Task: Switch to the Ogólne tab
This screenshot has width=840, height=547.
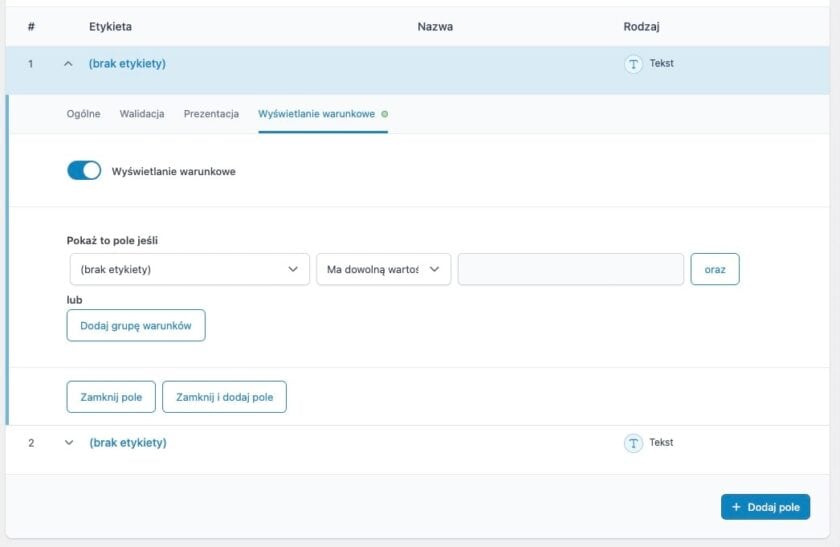Action: pyautogui.click(x=83, y=114)
